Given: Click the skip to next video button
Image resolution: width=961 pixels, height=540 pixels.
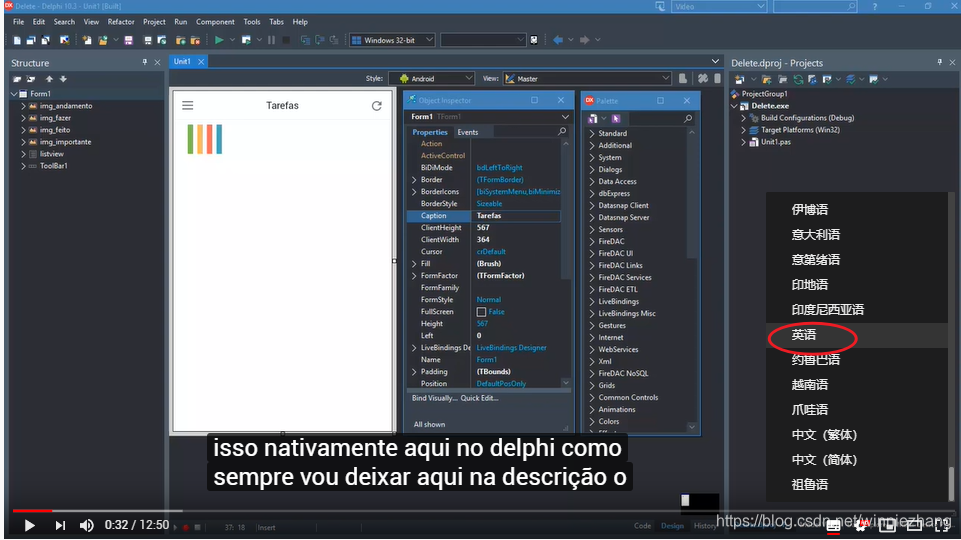Looking at the screenshot, I should click(x=60, y=525).
